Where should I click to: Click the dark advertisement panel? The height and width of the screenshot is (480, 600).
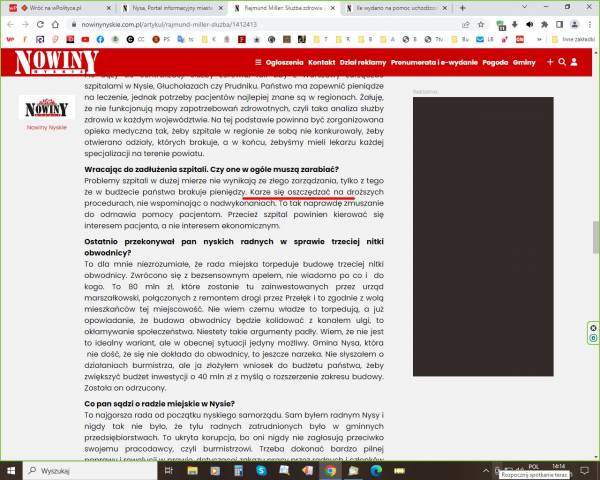click(x=483, y=237)
